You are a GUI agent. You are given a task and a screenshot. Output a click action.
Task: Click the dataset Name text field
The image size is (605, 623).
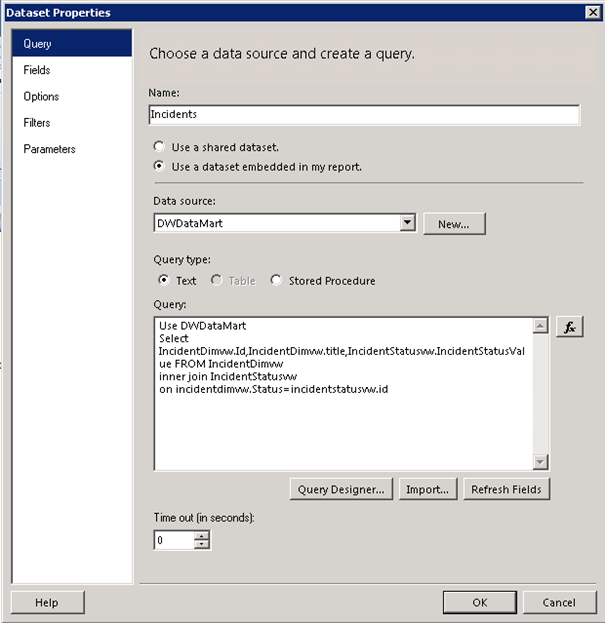(x=364, y=115)
